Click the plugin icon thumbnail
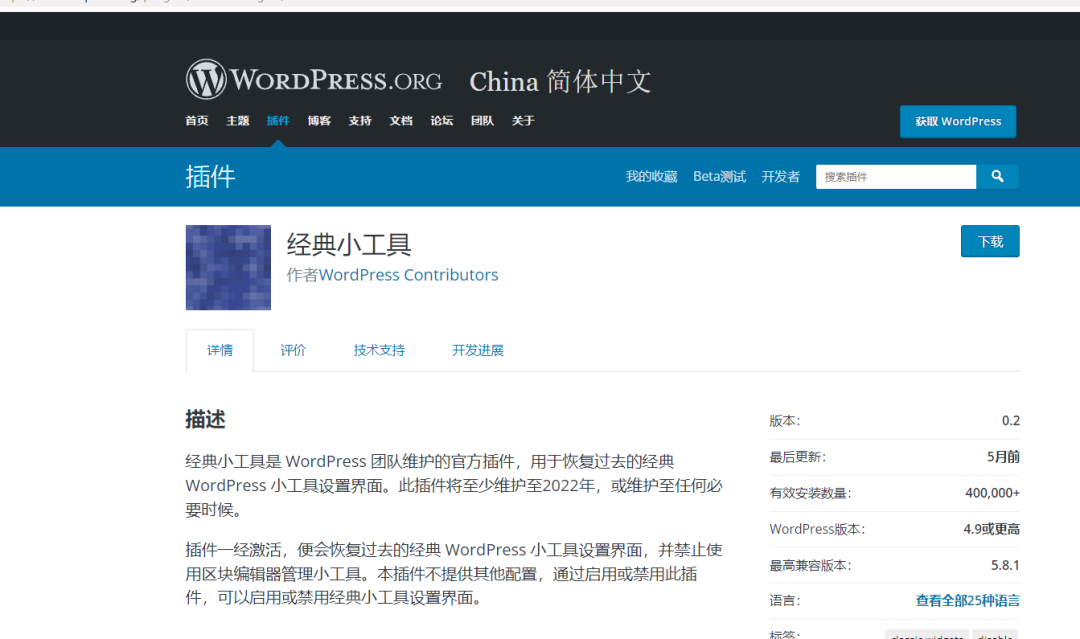This screenshot has width=1080, height=639. (x=228, y=267)
